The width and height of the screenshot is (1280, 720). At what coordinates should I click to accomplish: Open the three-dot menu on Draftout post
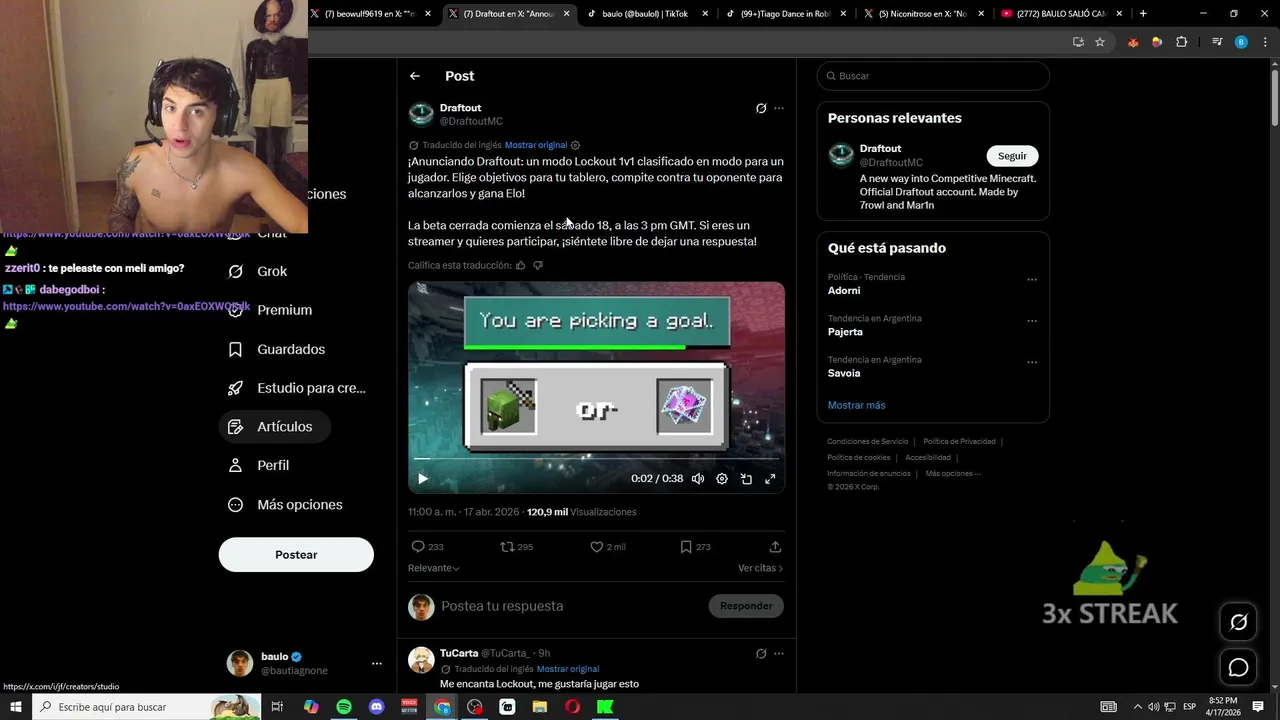tap(779, 108)
